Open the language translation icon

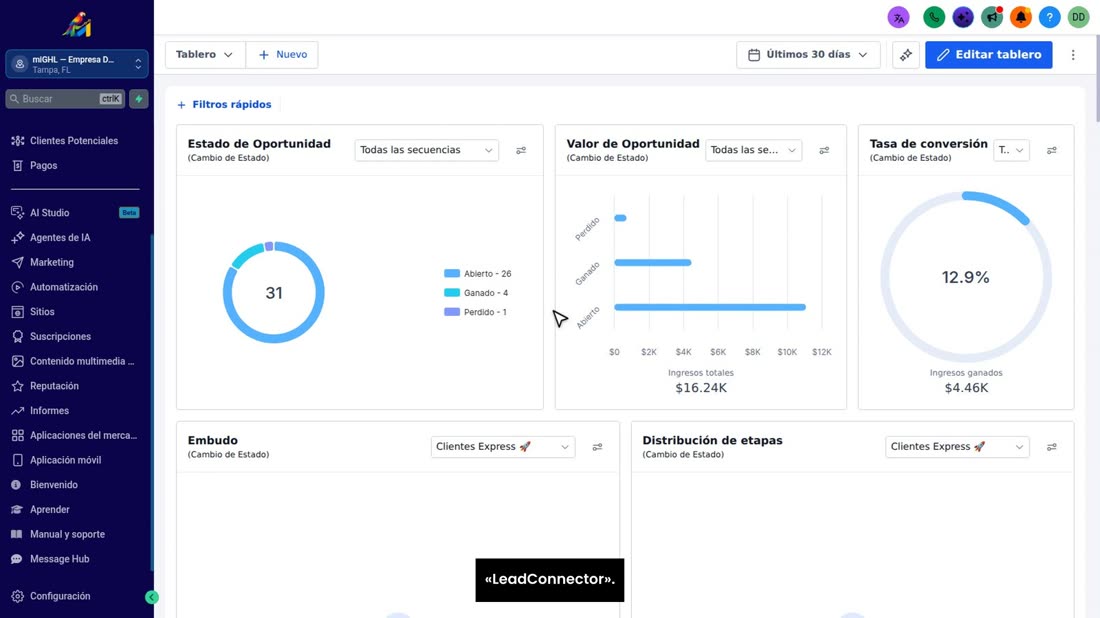pyautogui.click(x=899, y=18)
